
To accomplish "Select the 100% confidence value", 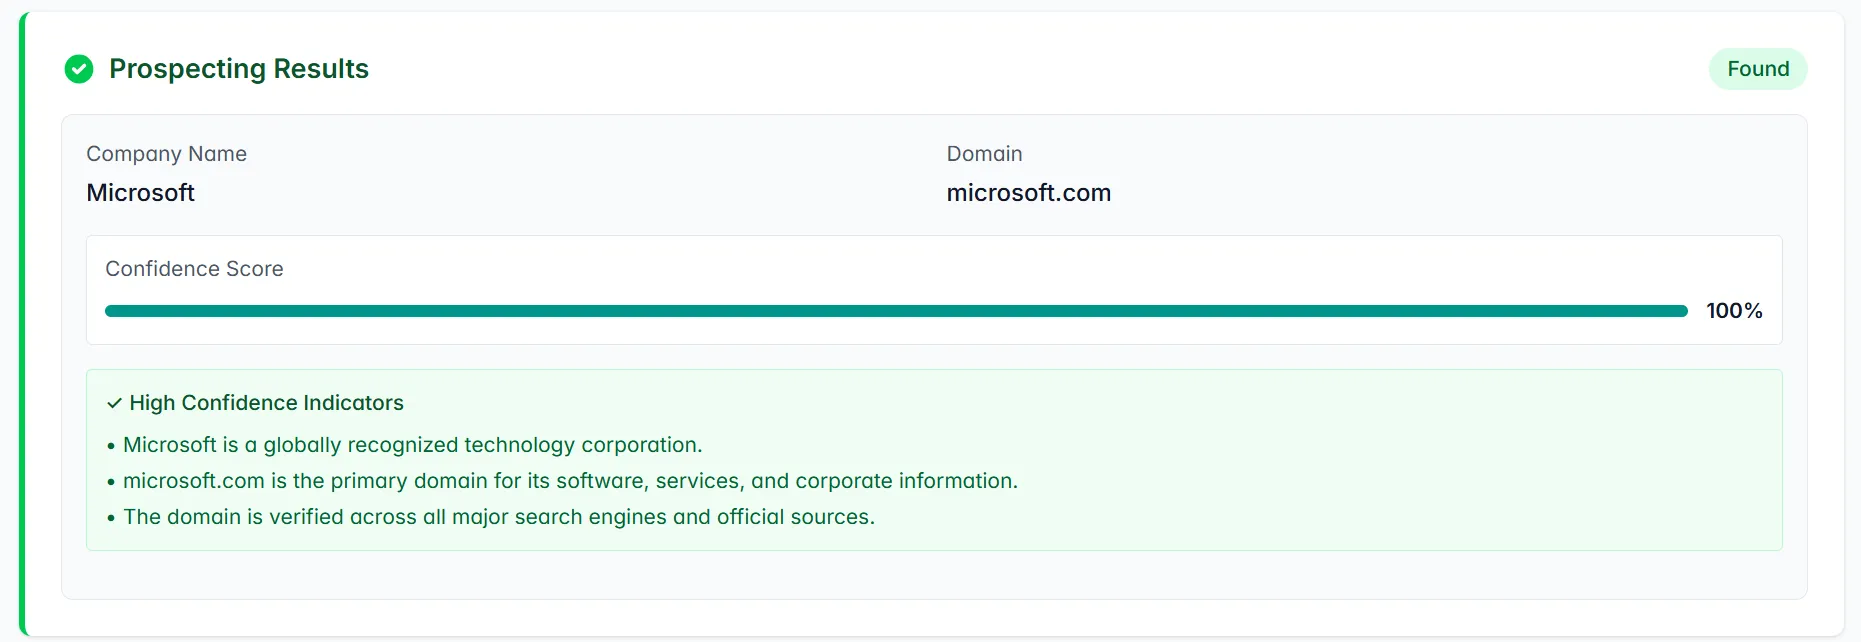I will click(1733, 311).
